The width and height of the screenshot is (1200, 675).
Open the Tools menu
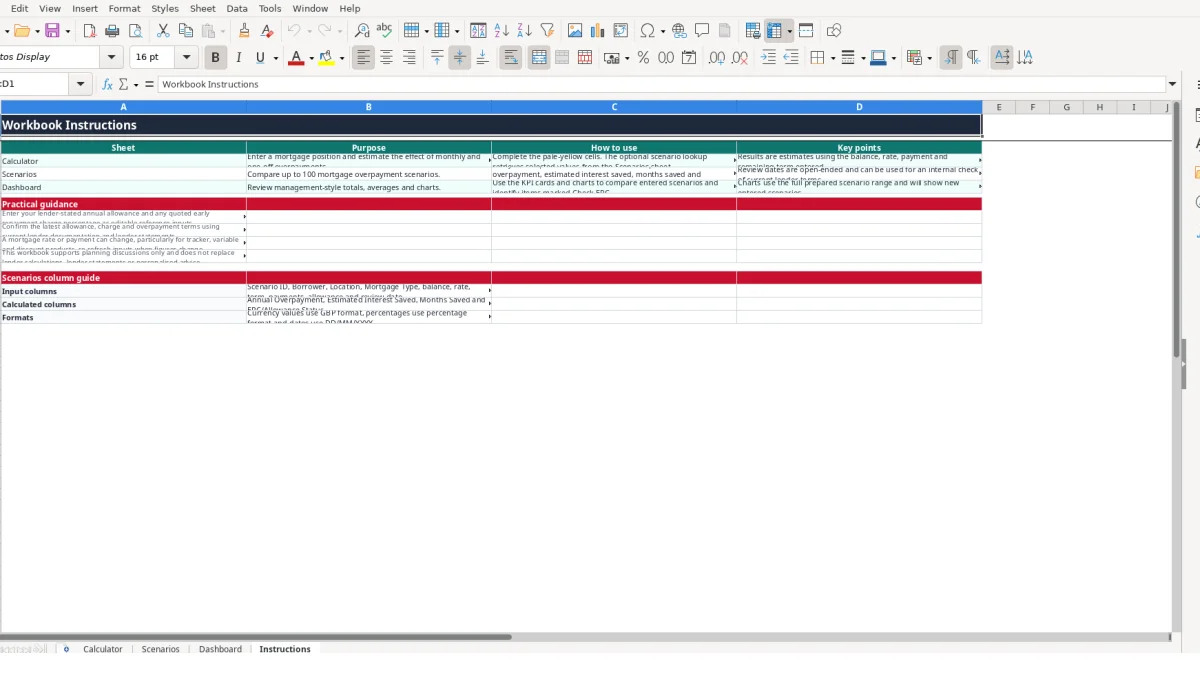[x=270, y=8]
